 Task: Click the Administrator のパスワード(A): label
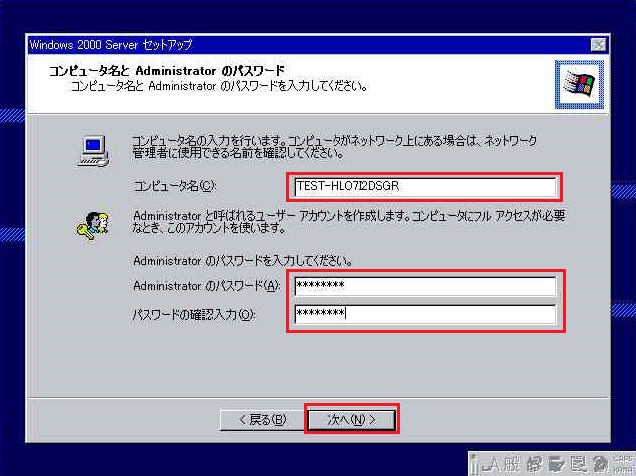(206, 285)
